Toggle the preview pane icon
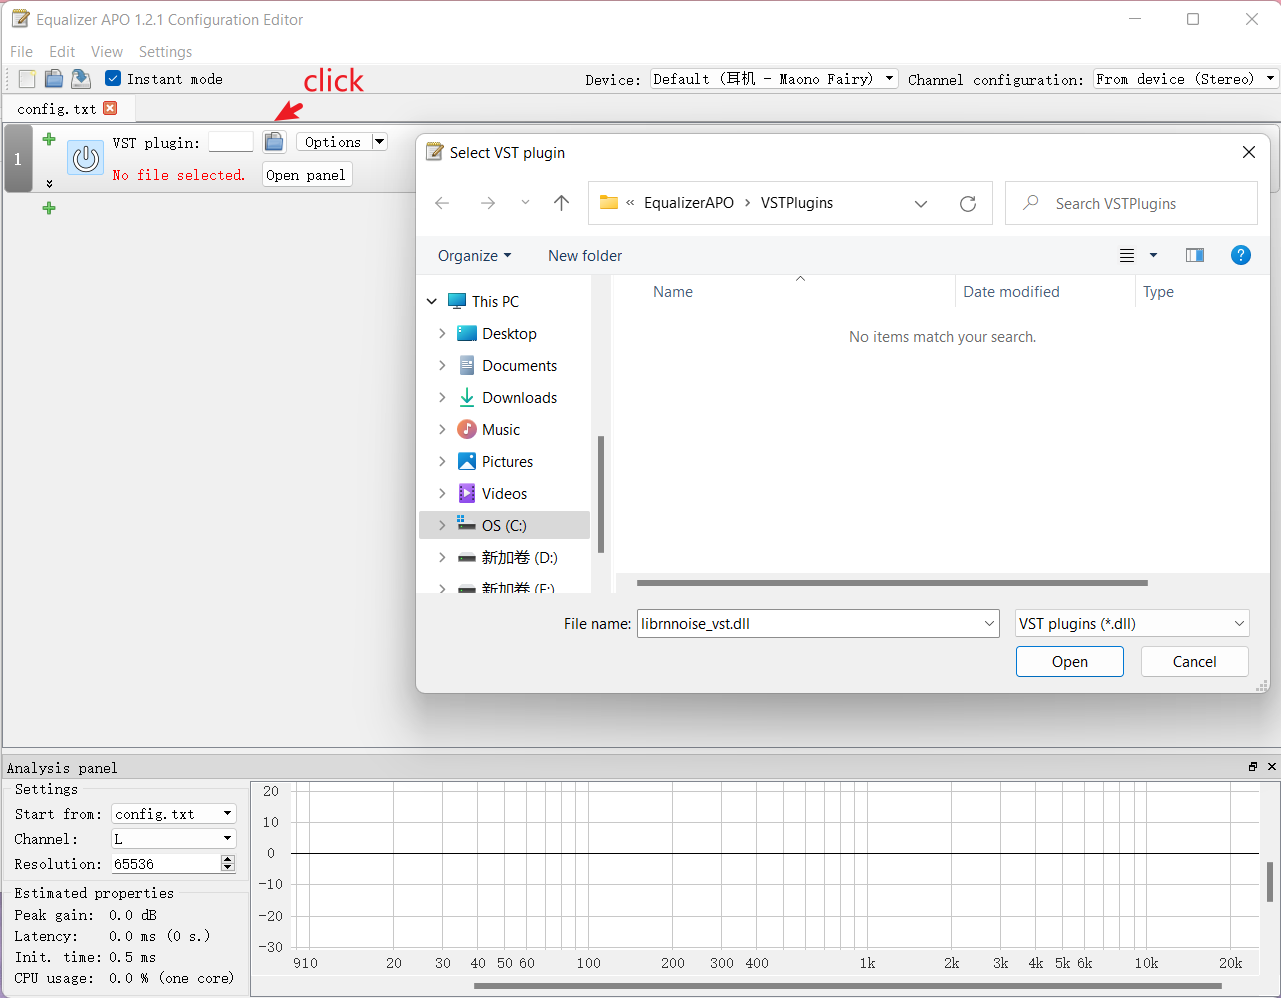1281x998 pixels. pos(1195,256)
